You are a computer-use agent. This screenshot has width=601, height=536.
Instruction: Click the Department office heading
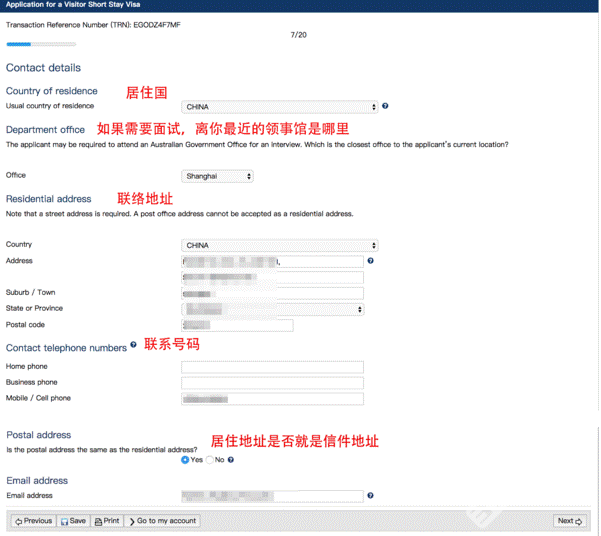click(x=45, y=130)
